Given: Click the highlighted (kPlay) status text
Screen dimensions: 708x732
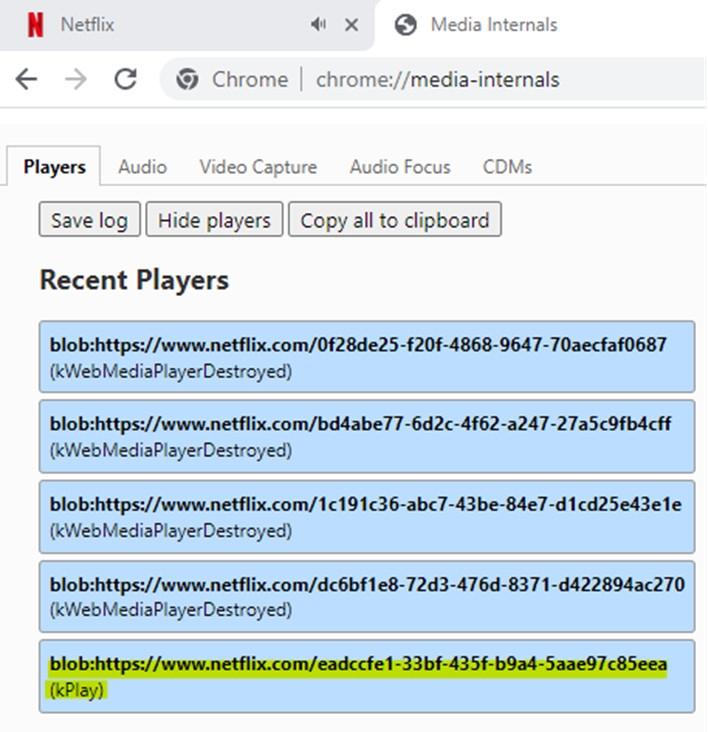Looking at the screenshot, I should coord(77,690).
